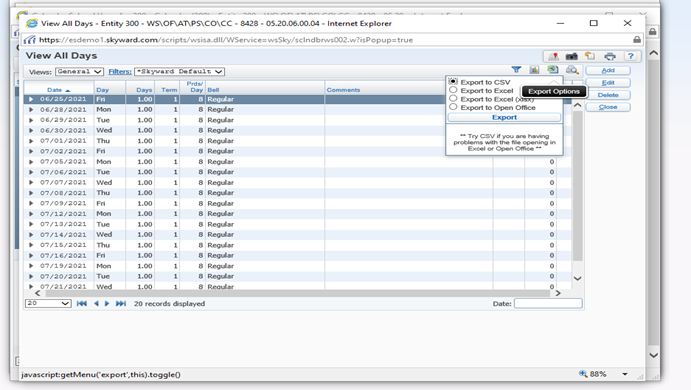
Task: Click the alert map pin toolbar icon
Action: coord(554,56)
